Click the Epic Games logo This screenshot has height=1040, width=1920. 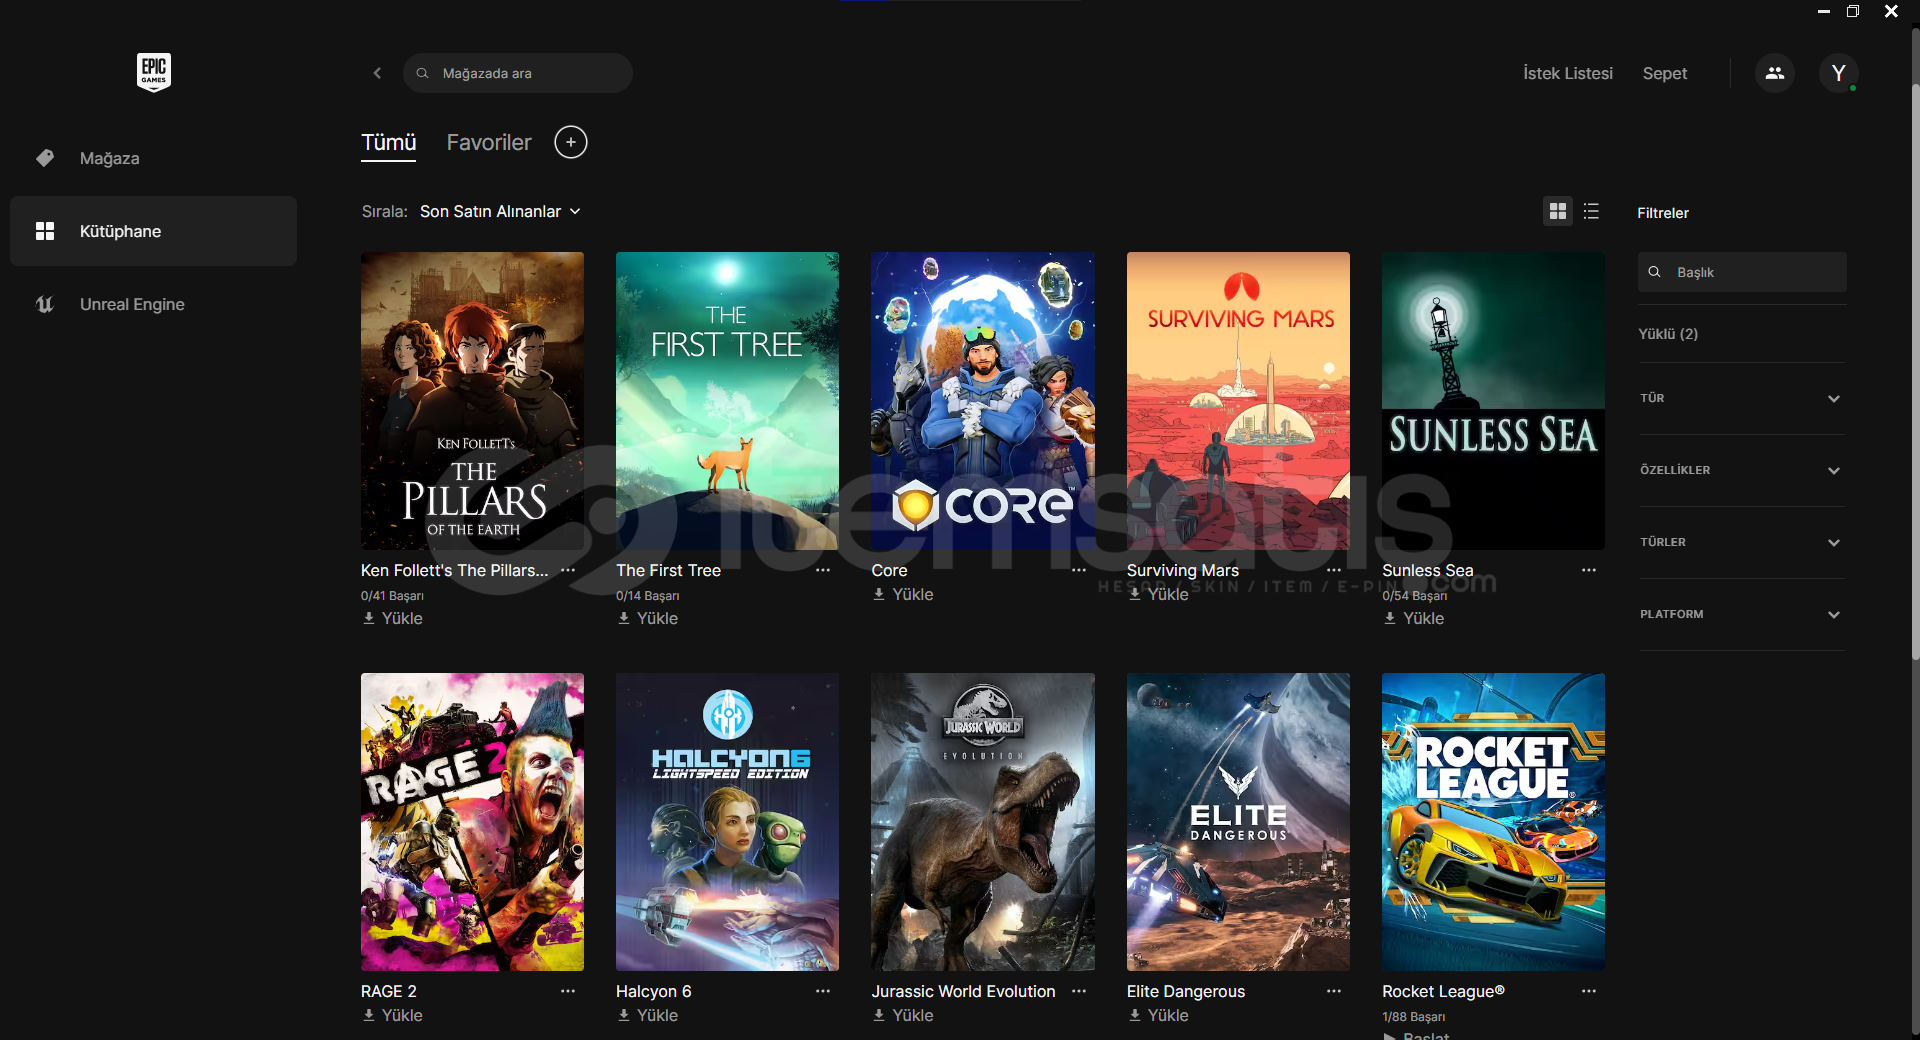click(x=154, y=72)
